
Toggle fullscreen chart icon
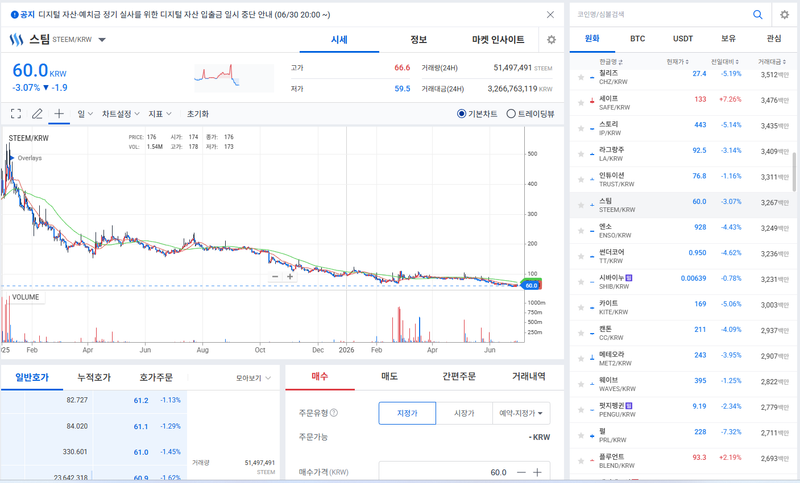(16, 114)
